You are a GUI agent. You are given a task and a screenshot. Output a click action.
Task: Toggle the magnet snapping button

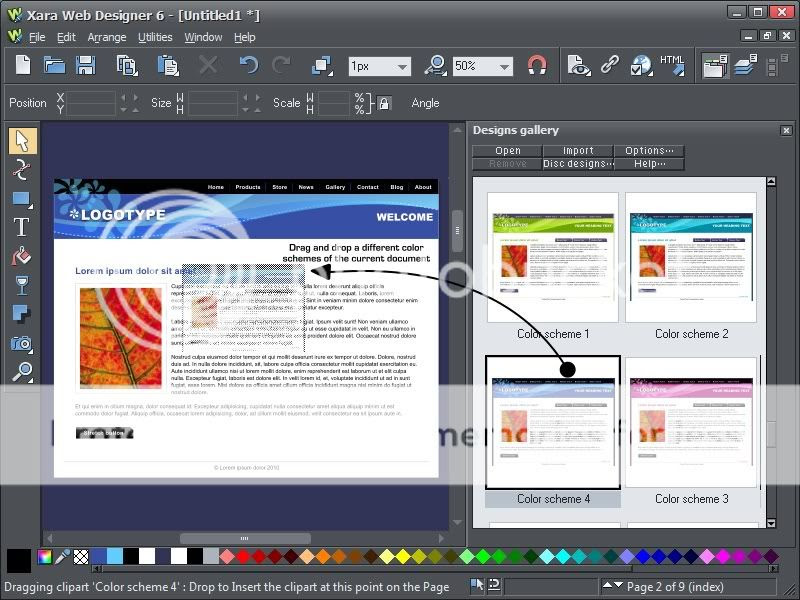tap(537, 66)
